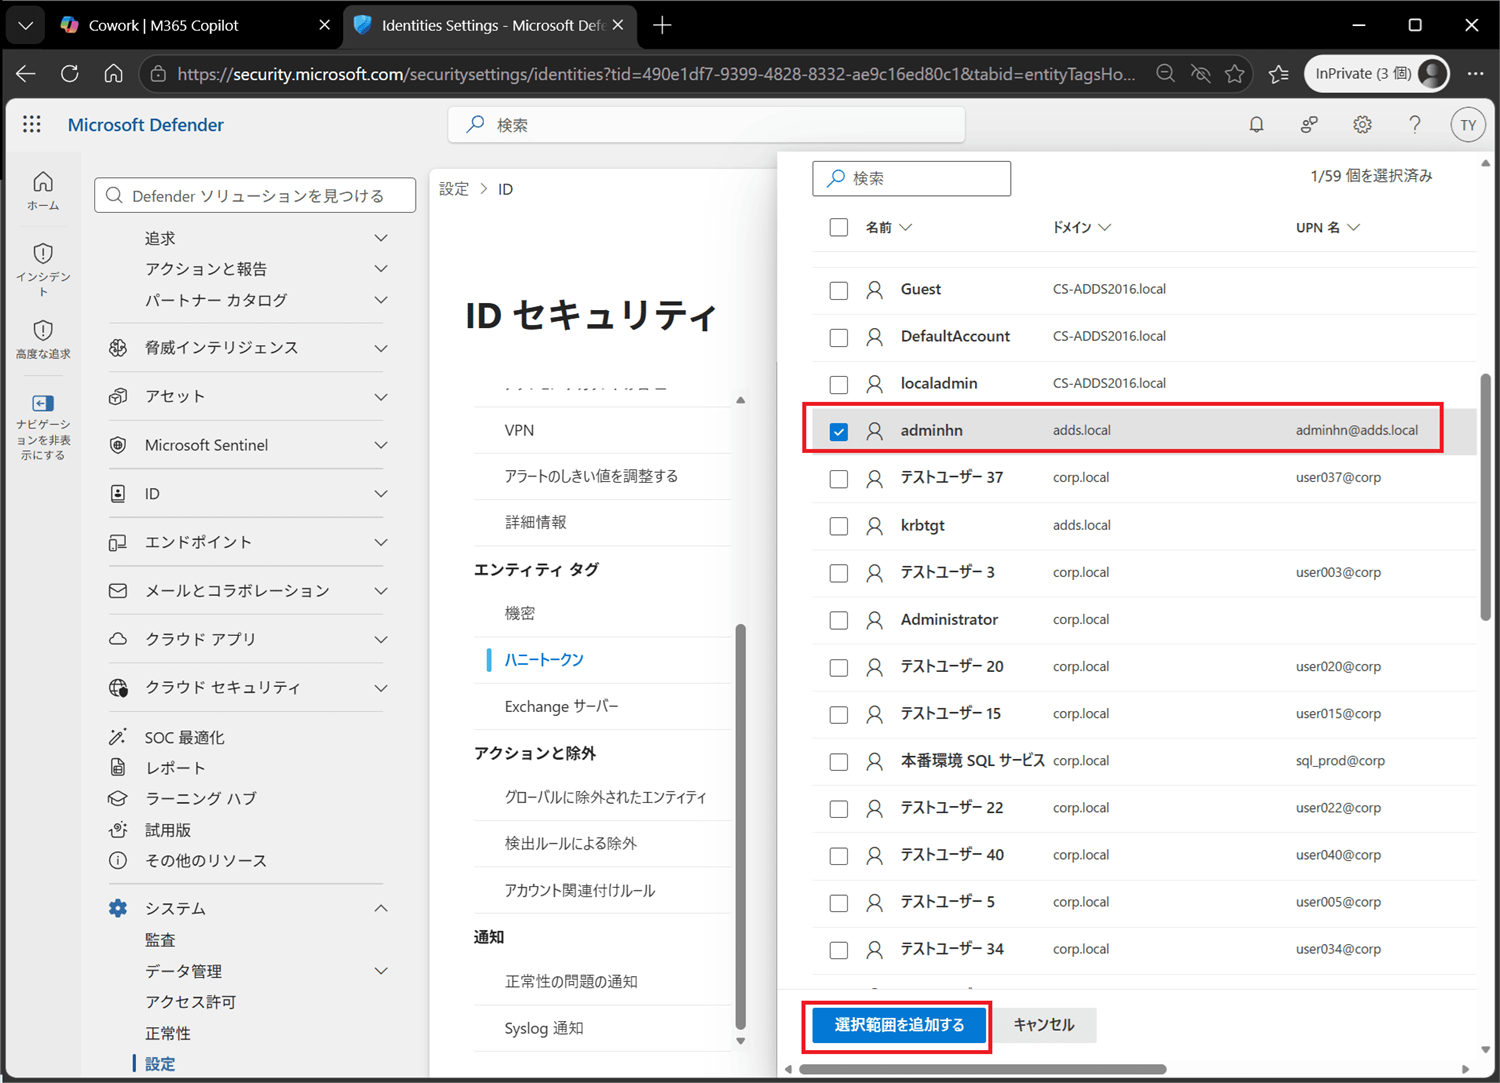Collapse the システム section chevron
The image size is (1500, 1083).
tap(381, 908)
